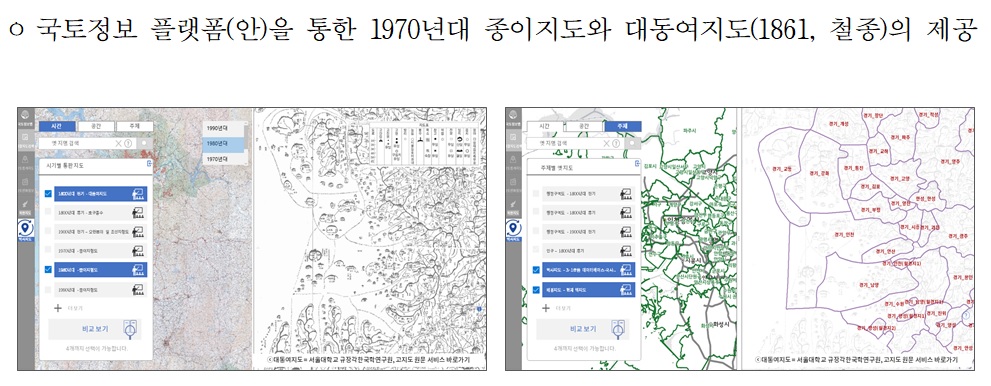Image resolution: width=991 pixels, height=386 pixels.
Task: Click 비교보기 button in right screenshot
Action: [583, 329]
